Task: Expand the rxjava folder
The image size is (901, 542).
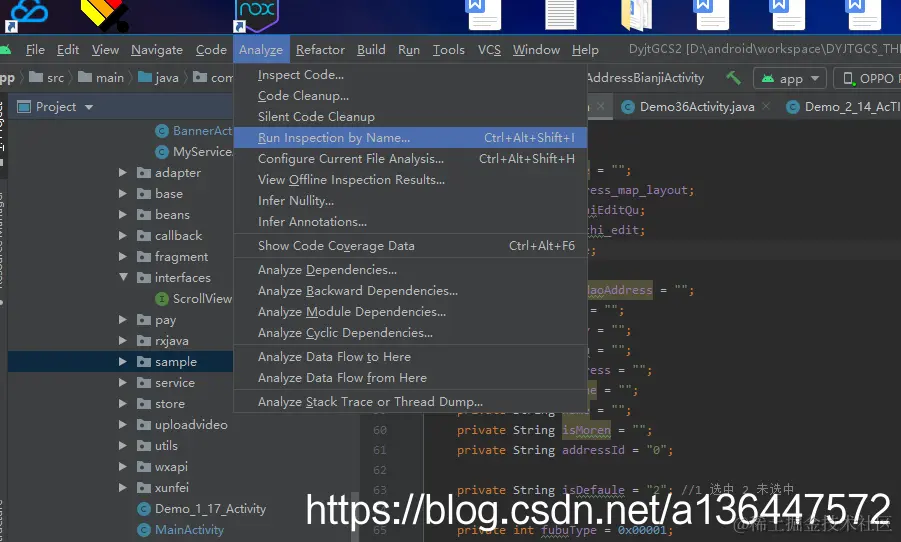Action: (x=122, y=340)
